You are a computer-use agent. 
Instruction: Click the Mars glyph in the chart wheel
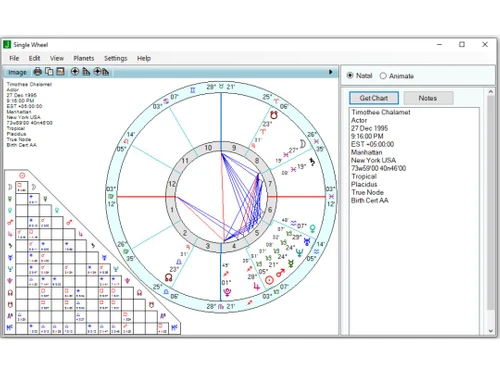tap(281, 273)
